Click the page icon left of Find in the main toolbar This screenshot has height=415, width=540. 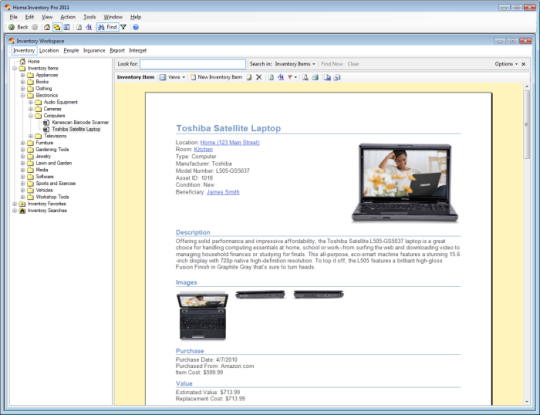(79, 27)
